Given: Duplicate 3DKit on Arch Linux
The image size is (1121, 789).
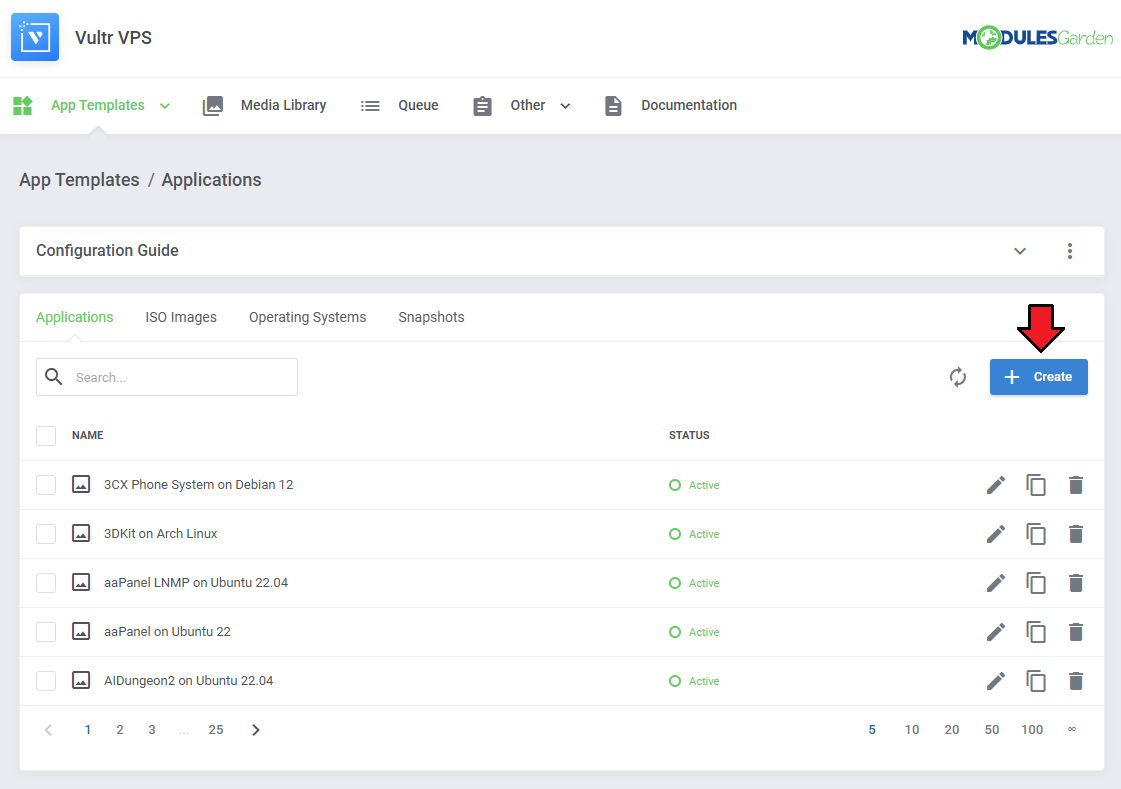Looking at the screenshot, I should (x=1036, y=535).
